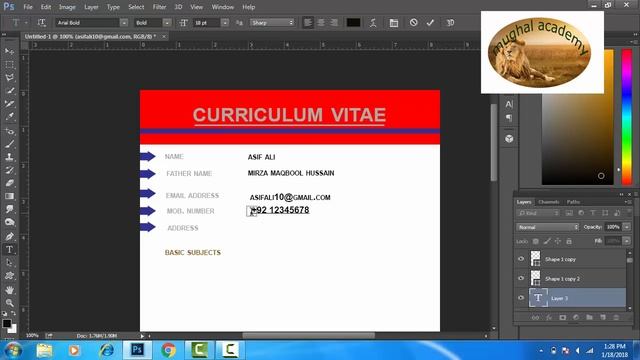Toggle lock transparent pixels
Screen dimensions: 640x360
(x=536, y=241)
